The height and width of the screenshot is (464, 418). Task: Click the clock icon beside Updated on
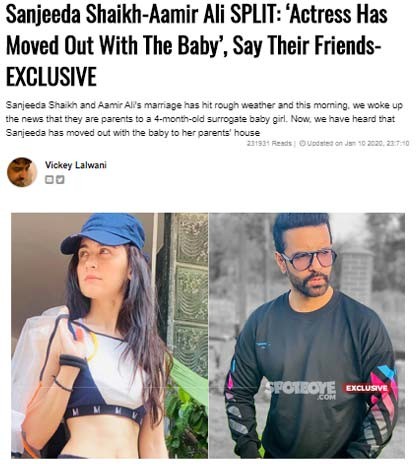[x=302, y=143]
